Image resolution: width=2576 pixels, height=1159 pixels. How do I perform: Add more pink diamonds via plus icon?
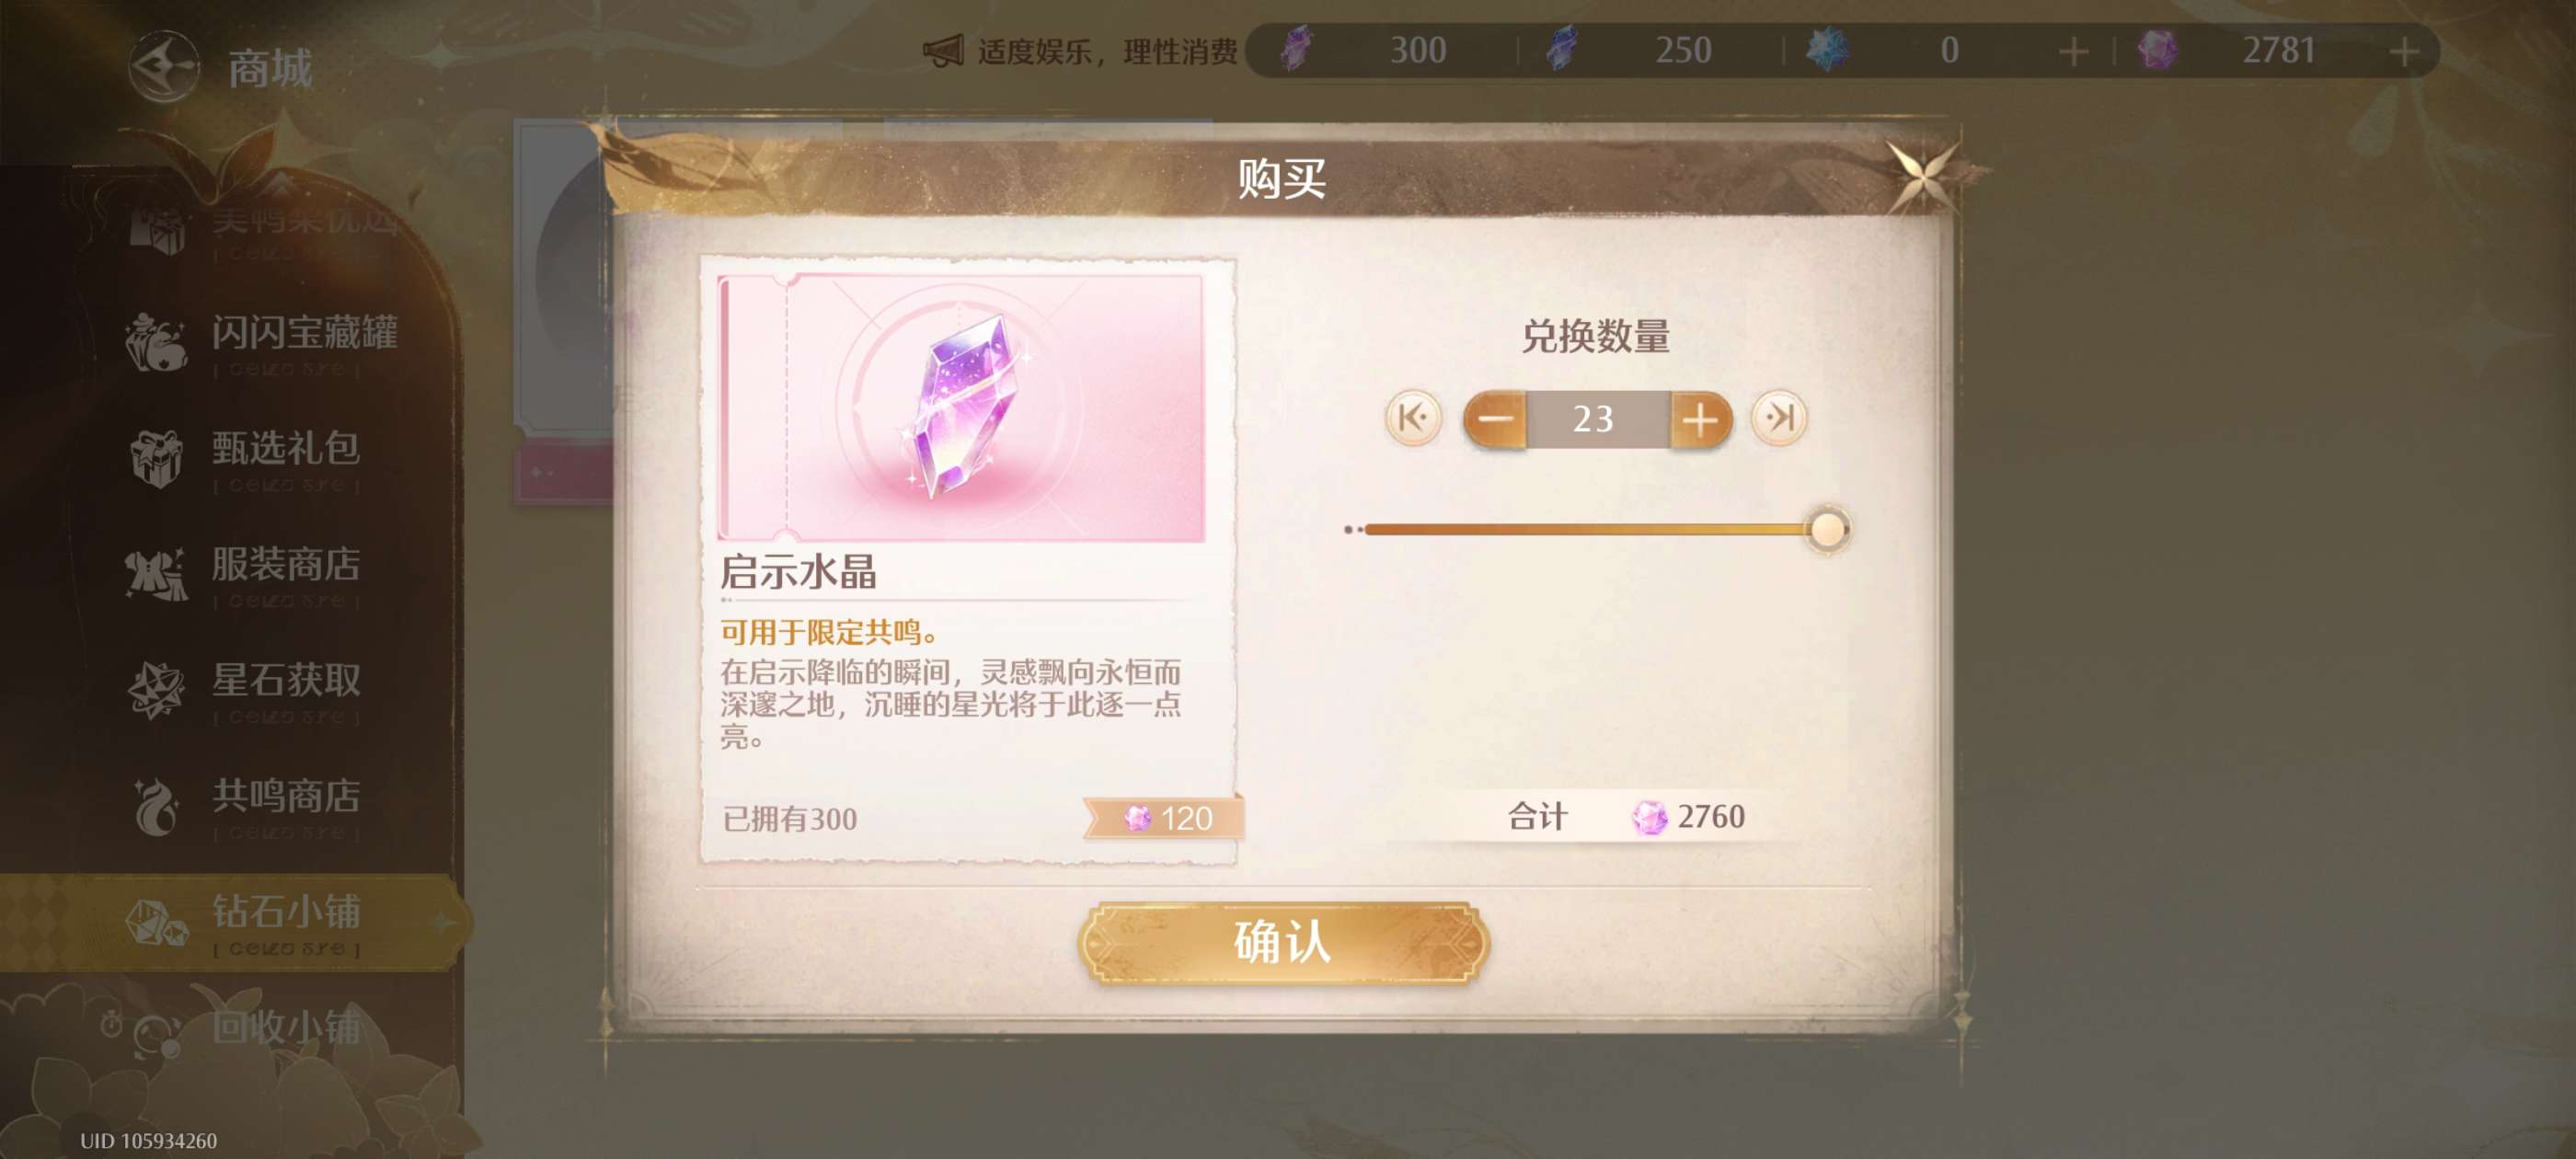2404,51
